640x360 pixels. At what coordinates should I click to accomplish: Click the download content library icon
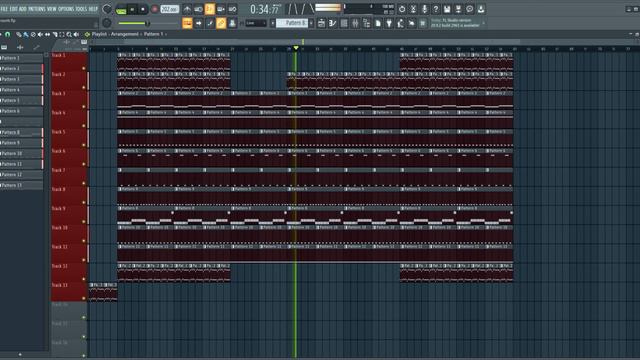(481, 9)
